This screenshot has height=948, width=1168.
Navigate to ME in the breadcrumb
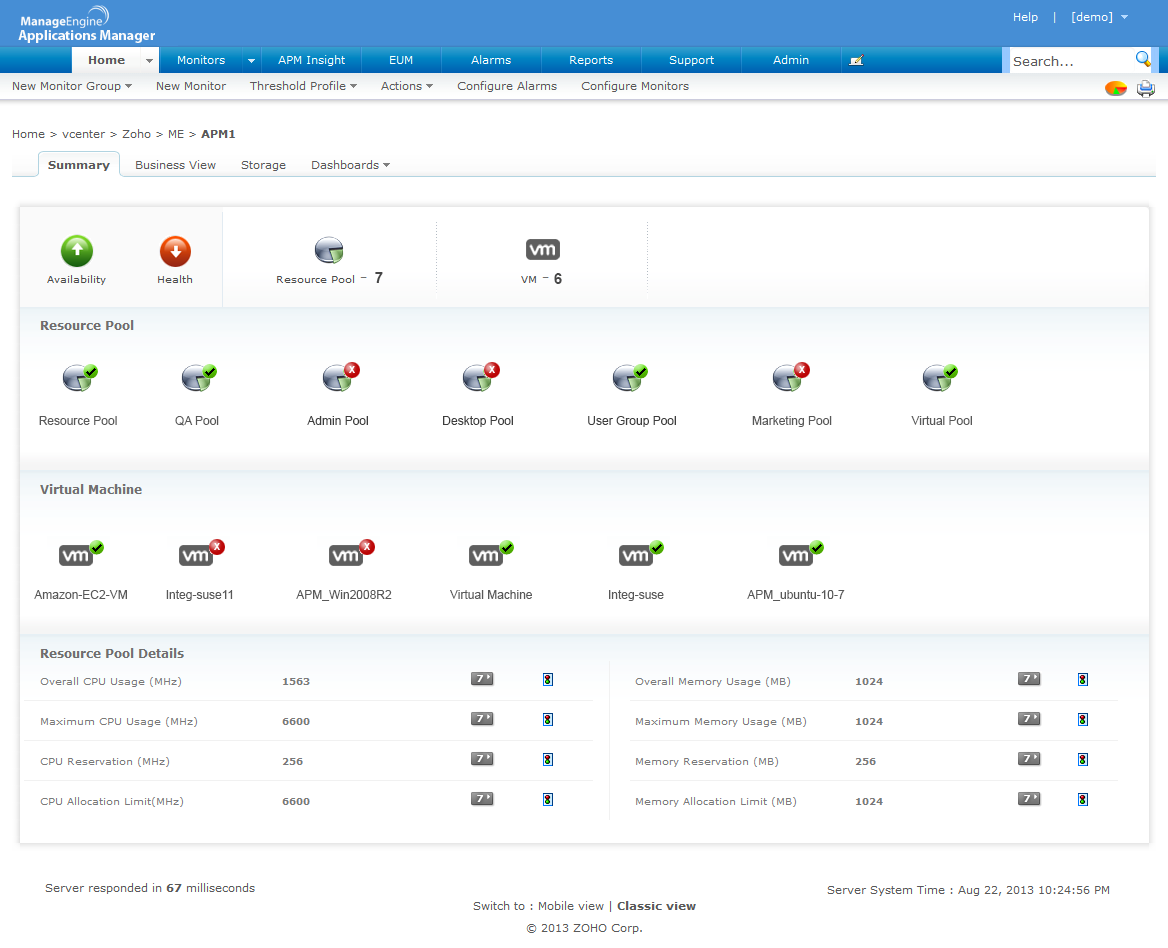[x=176, y=134]
